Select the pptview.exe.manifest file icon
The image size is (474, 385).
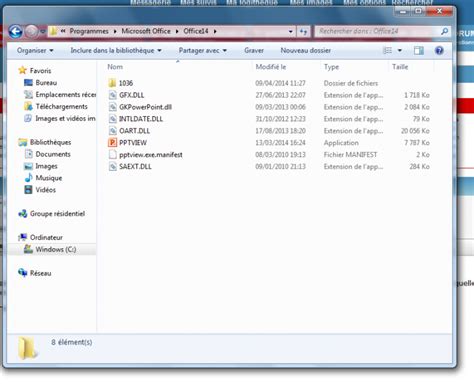(x=113, y=155)
